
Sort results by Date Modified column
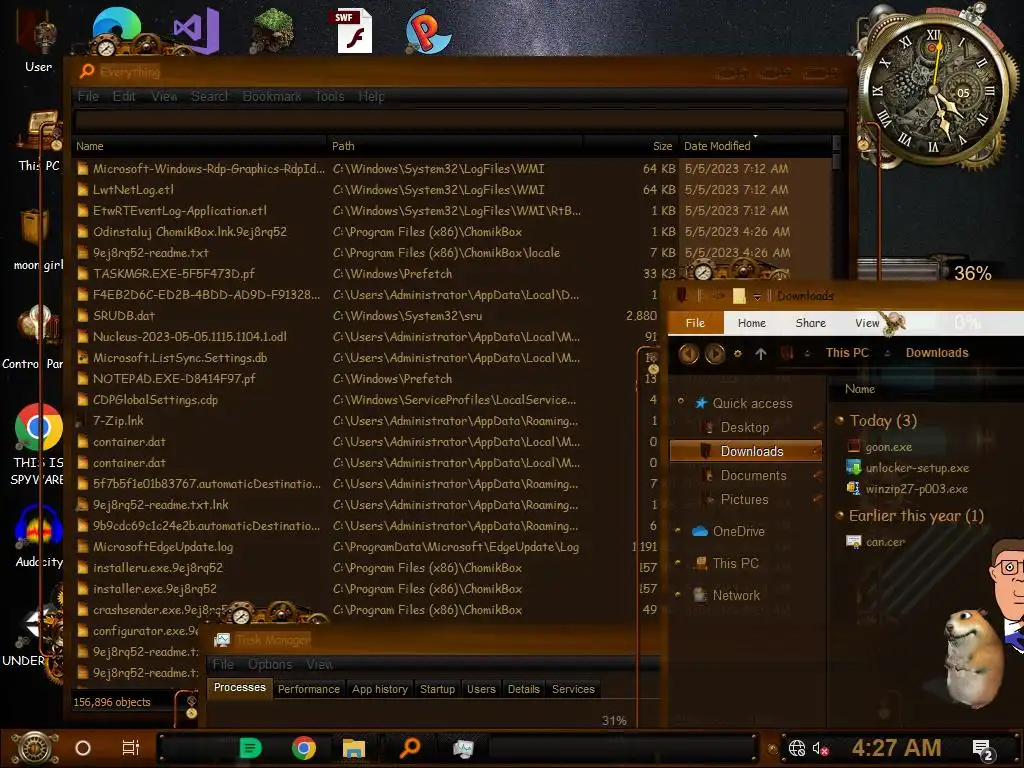coord(755,146)
